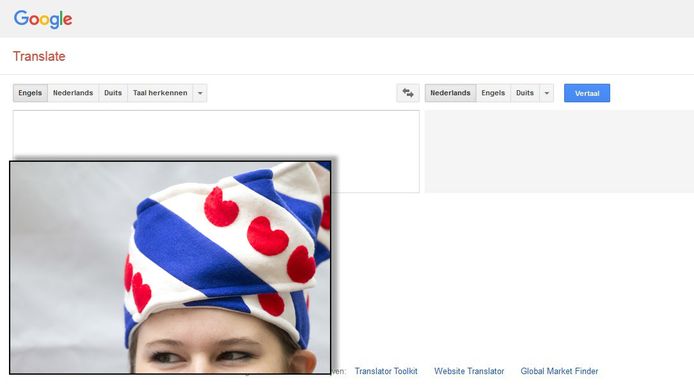Select Duits as target language

click(525, 93)
